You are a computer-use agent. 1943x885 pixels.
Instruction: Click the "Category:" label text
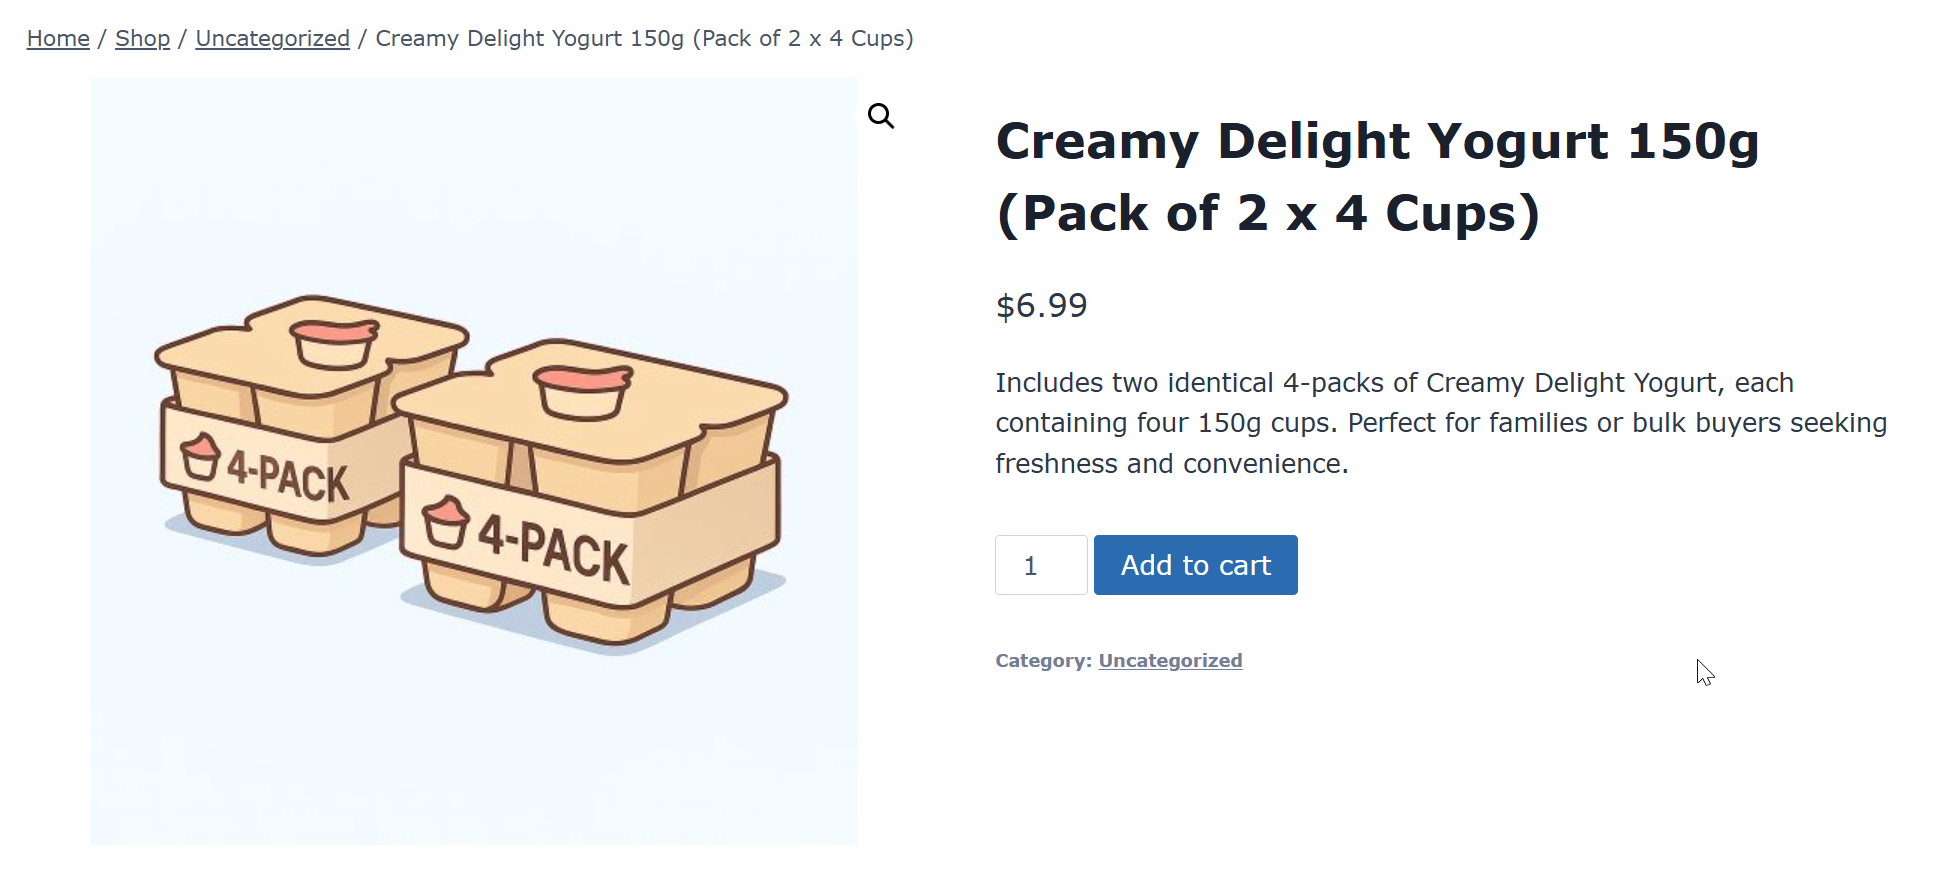point(1043,661)
